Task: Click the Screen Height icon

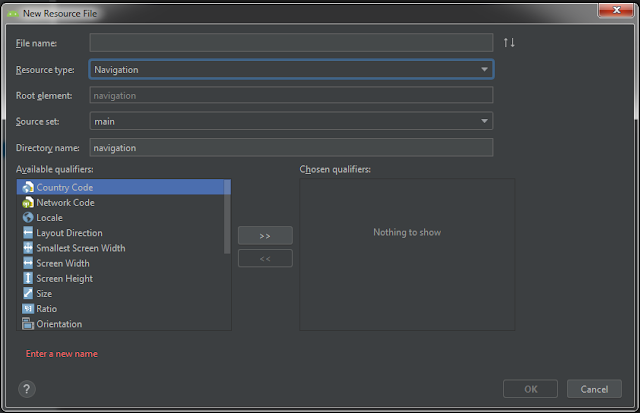Action: pos(28,278)
